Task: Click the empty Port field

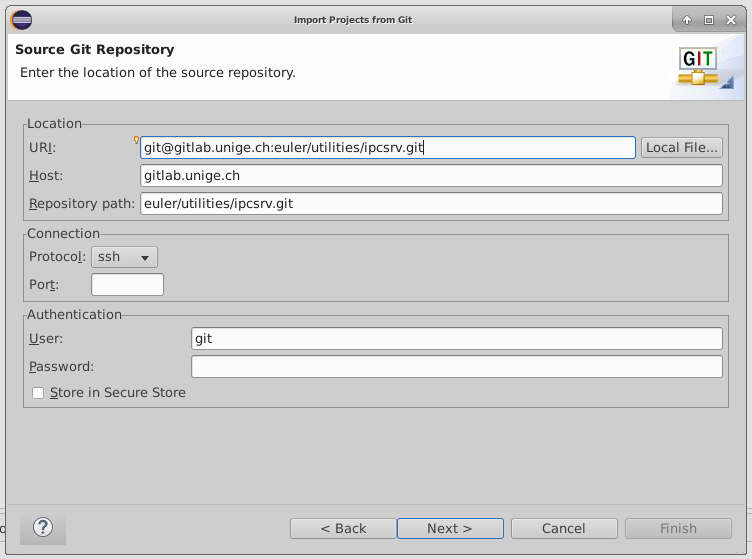Action: [127, 285]
